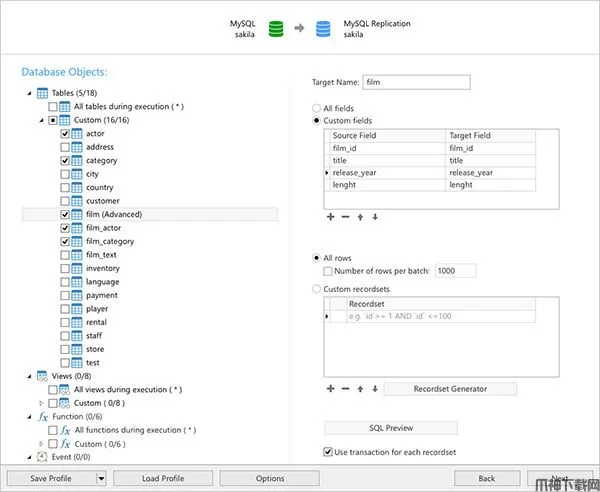600x492 pixels.
Task: Click the plus icon under the recordset table
Action: [x=331, y=388]
